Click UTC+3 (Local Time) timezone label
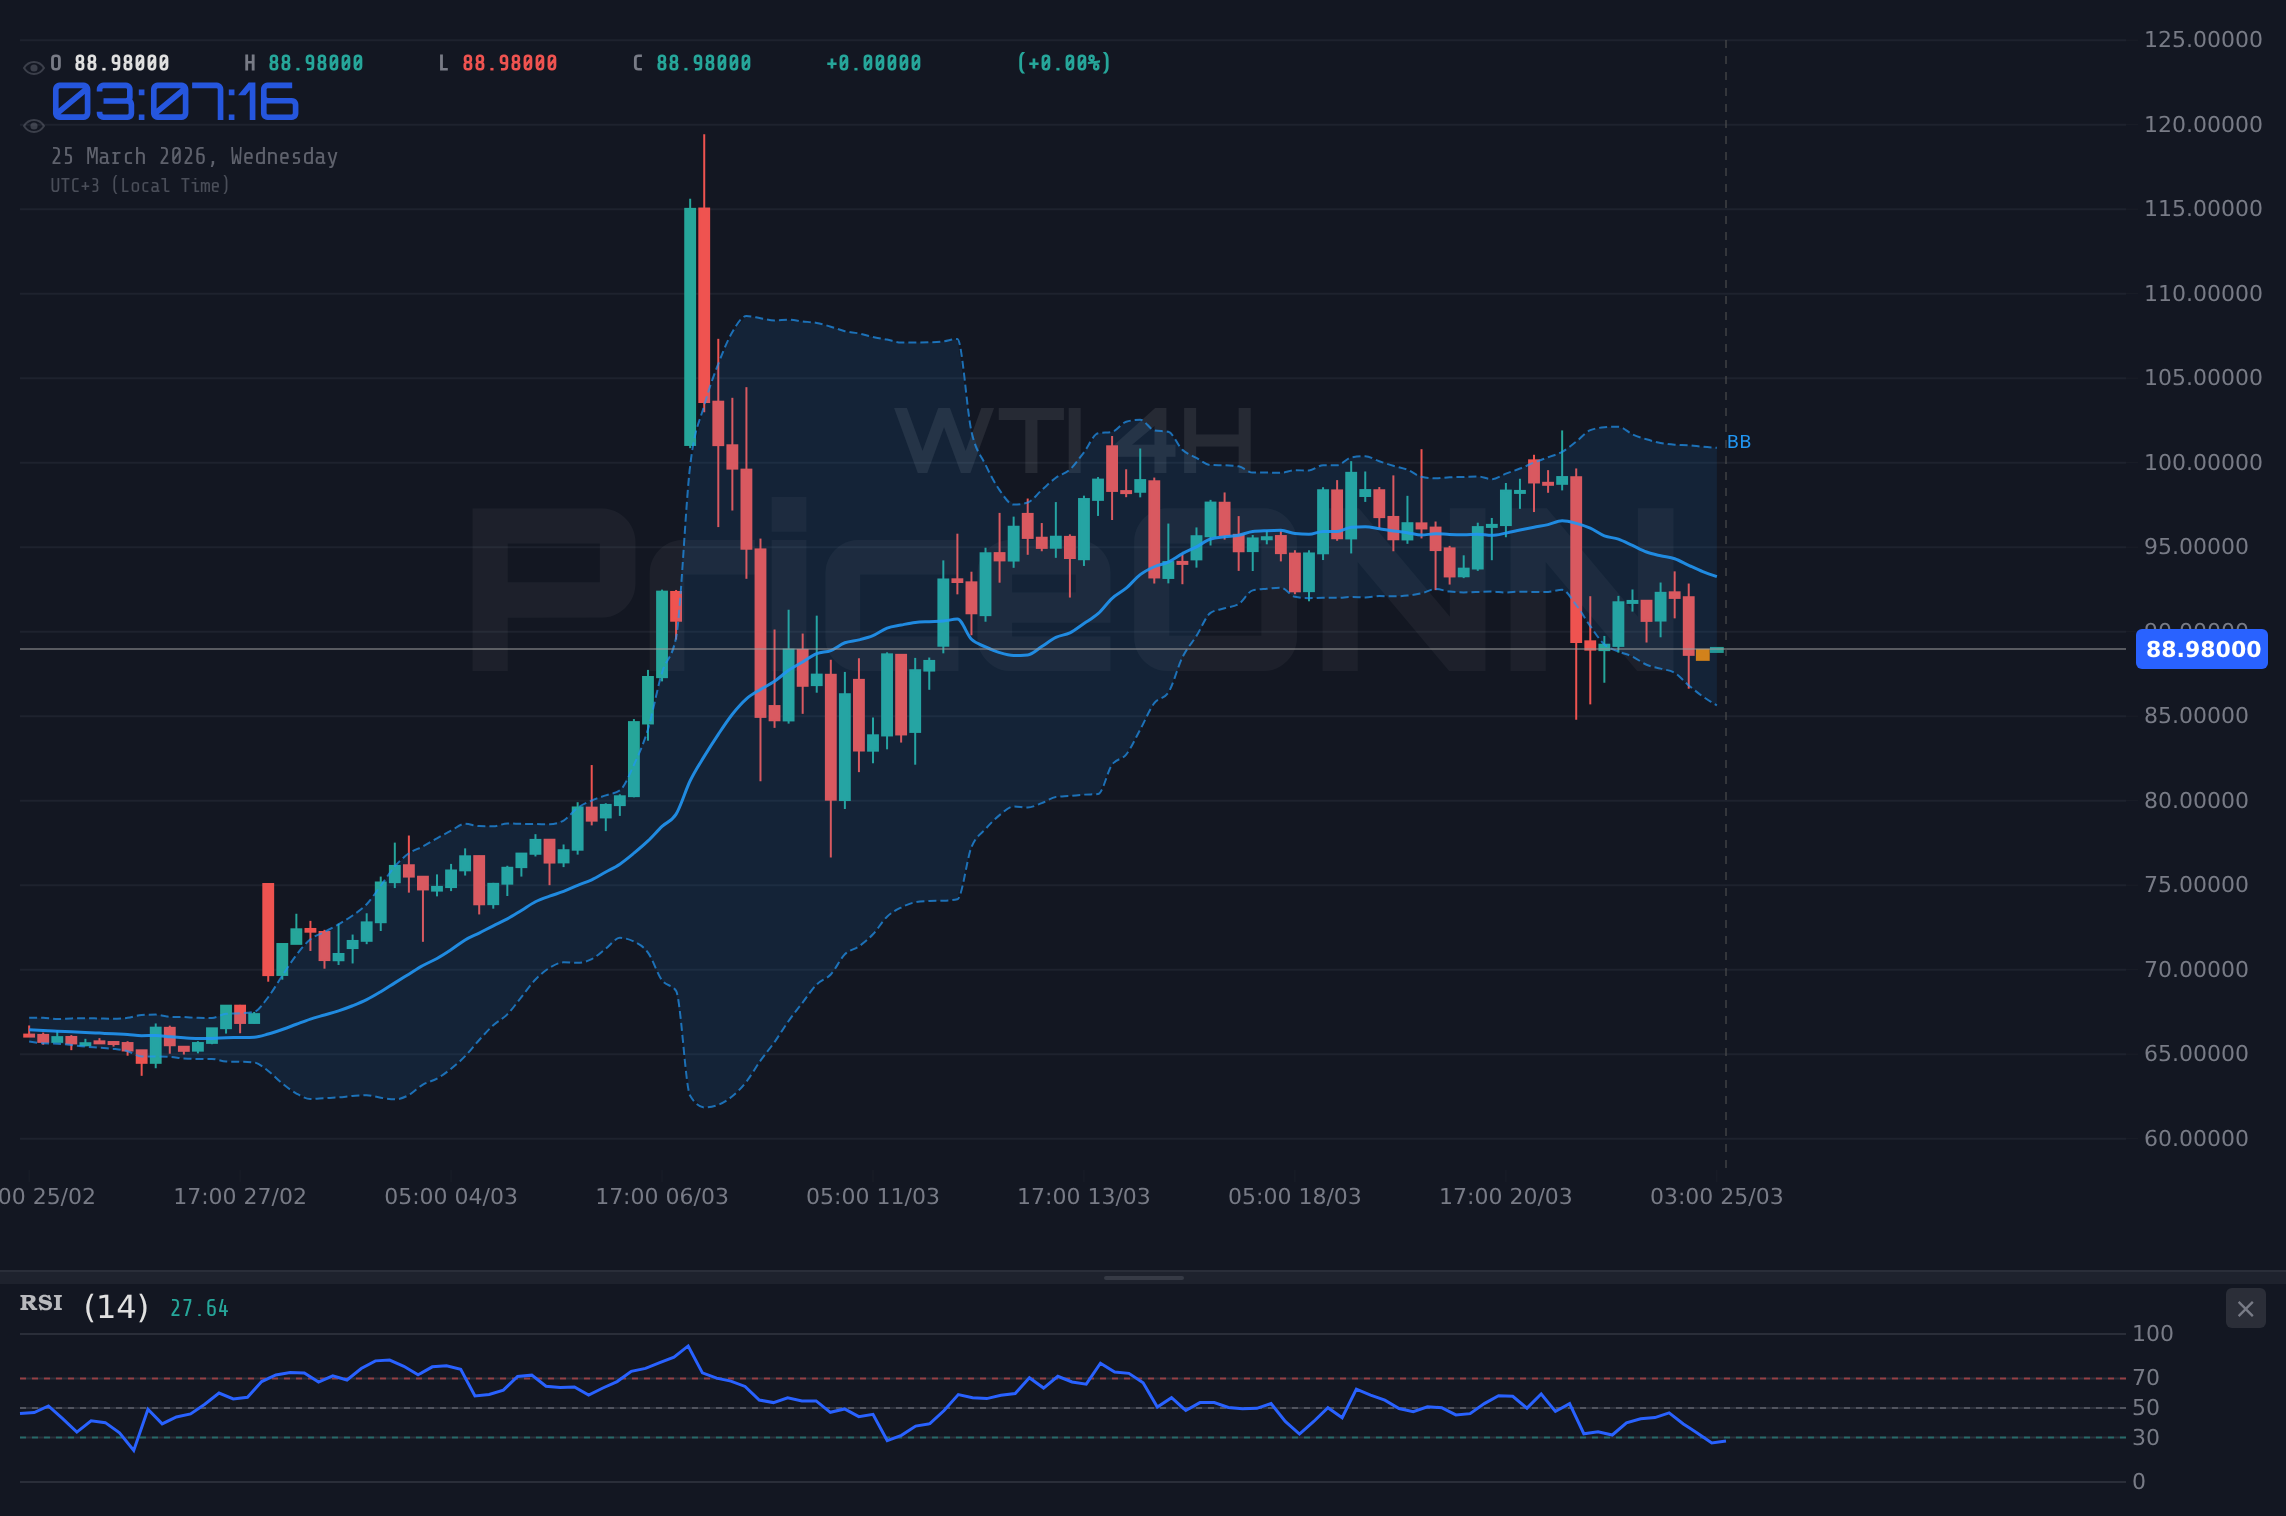The height and width of the screenshot is (1516, 2286). (x=140, y=185)
